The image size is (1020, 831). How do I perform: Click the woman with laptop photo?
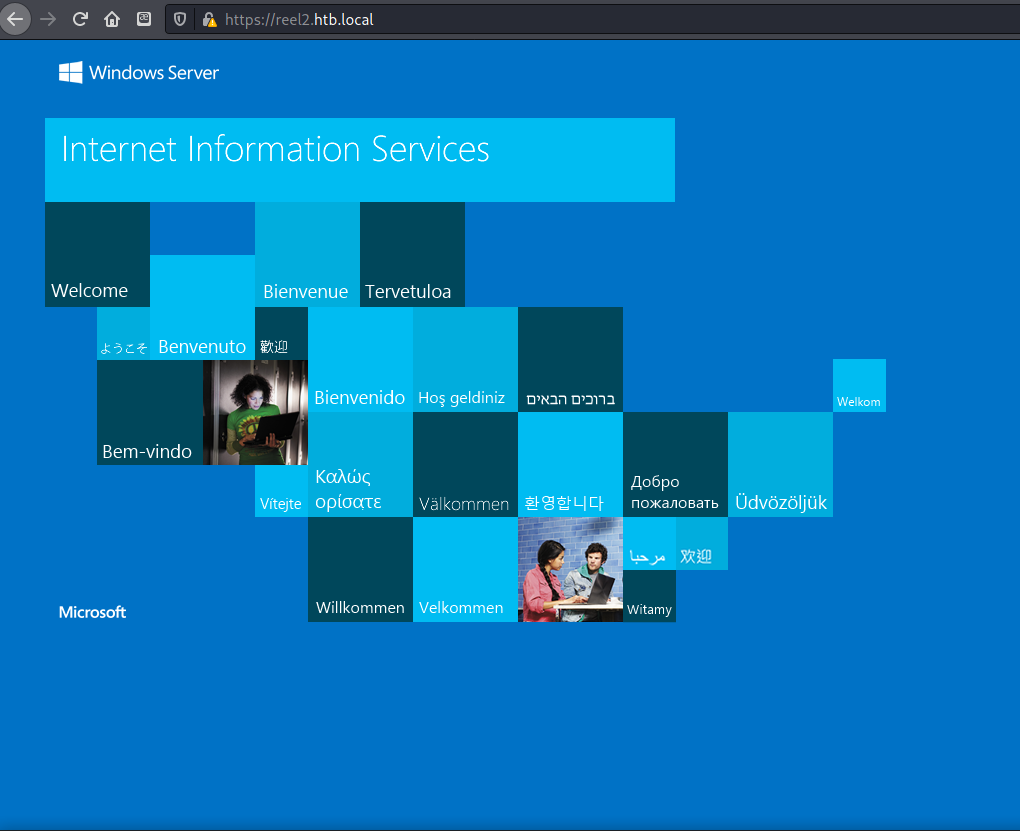[255, 412]
